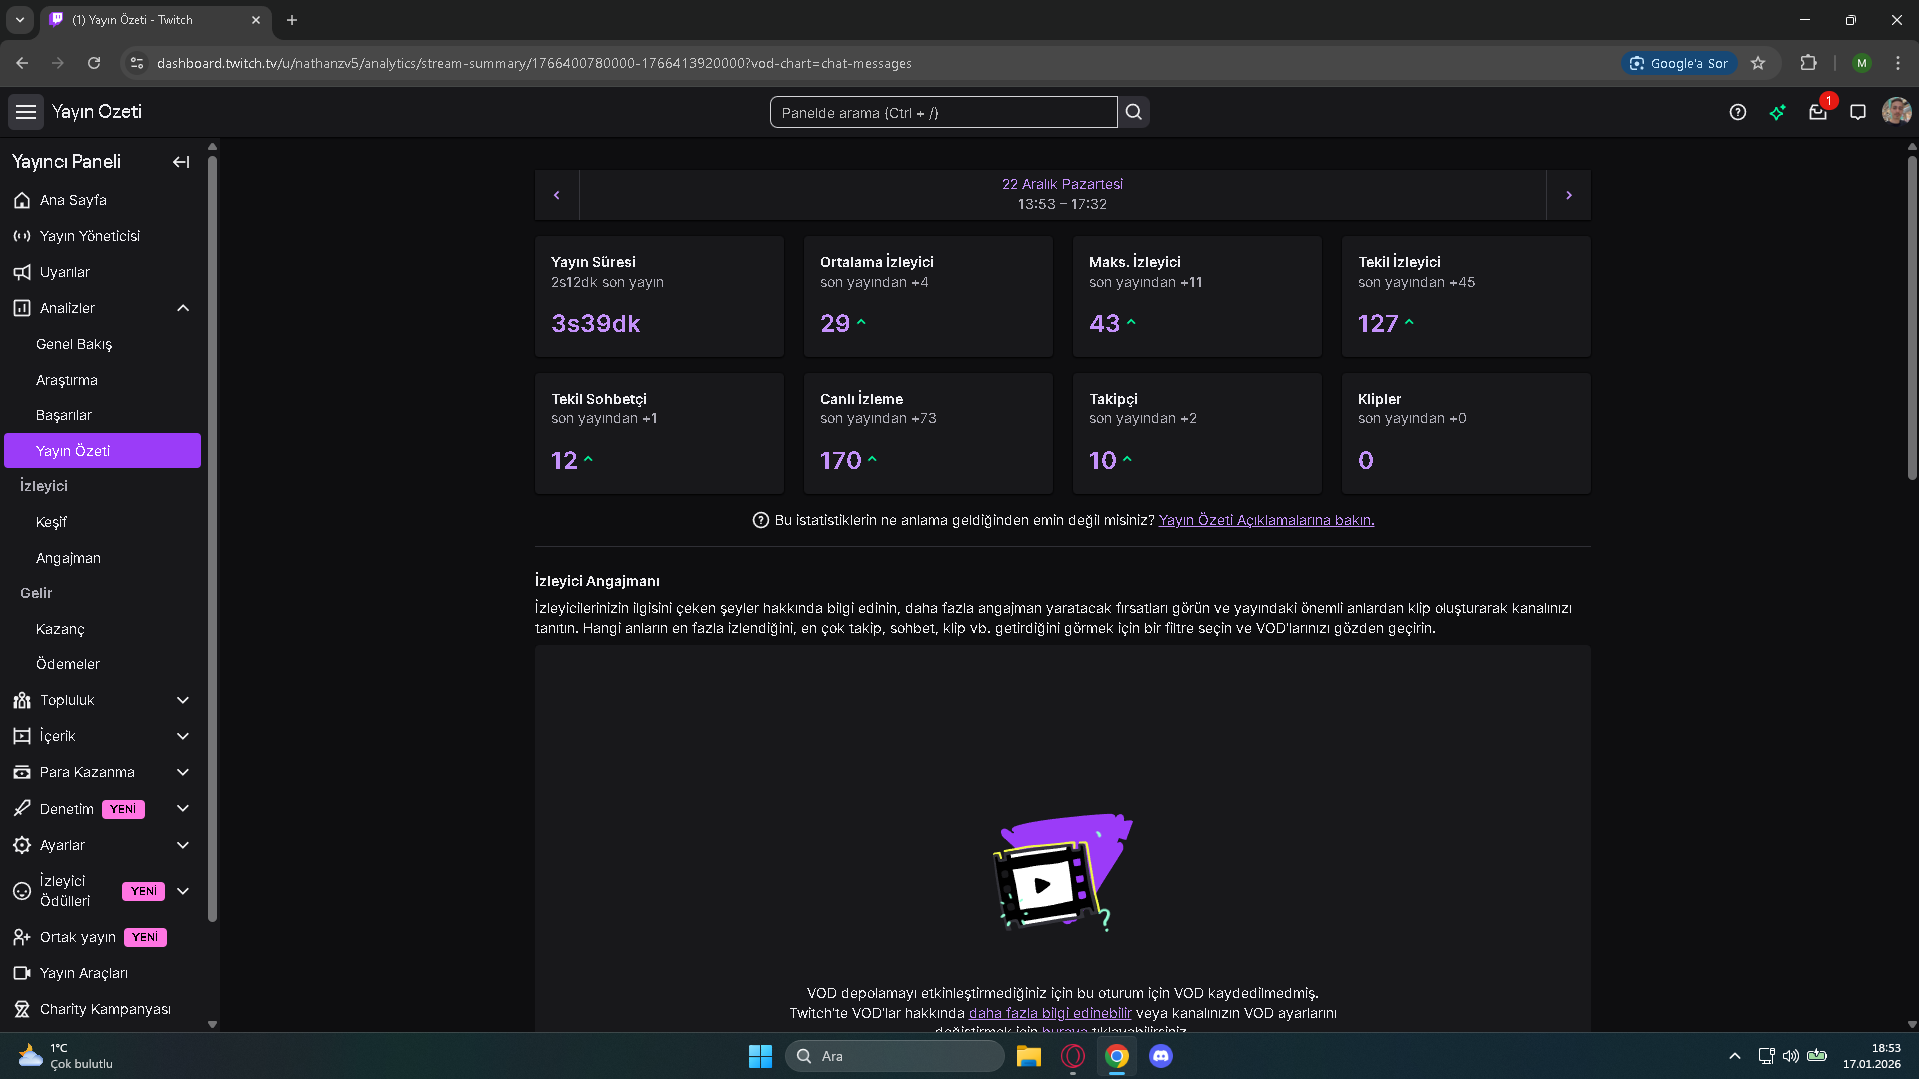The width and height of the screenshot is (1919, 1079).
Task: Click the Yayın Araçları camera icon
Action: 22,973
